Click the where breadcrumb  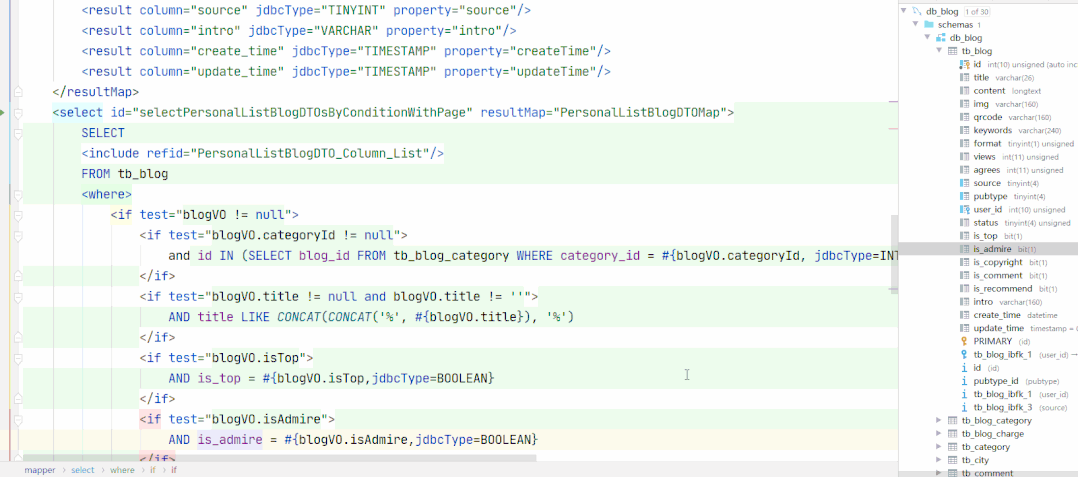coord(122,470)
